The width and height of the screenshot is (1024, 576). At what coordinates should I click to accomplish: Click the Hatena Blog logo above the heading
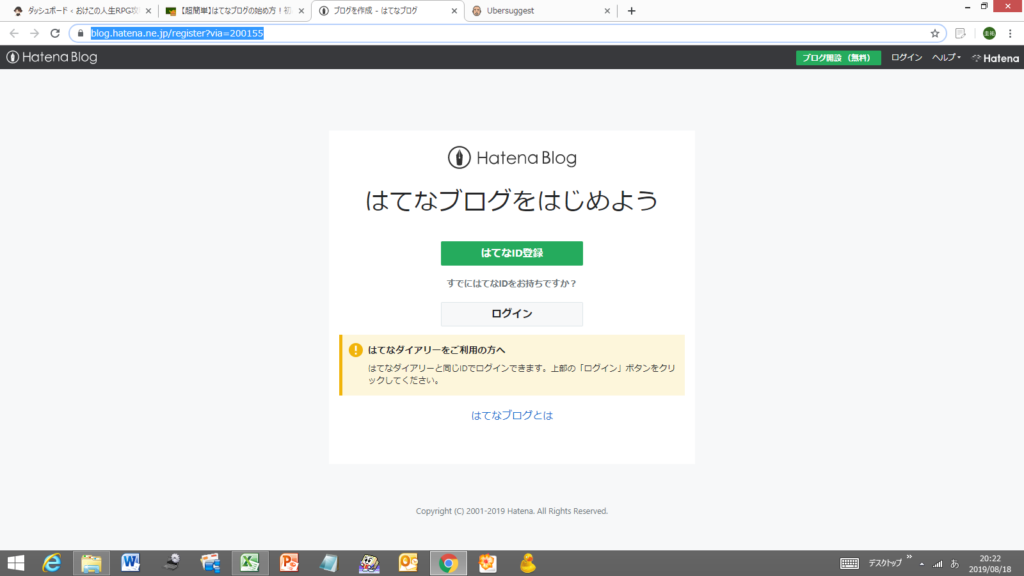click(512, 158)
